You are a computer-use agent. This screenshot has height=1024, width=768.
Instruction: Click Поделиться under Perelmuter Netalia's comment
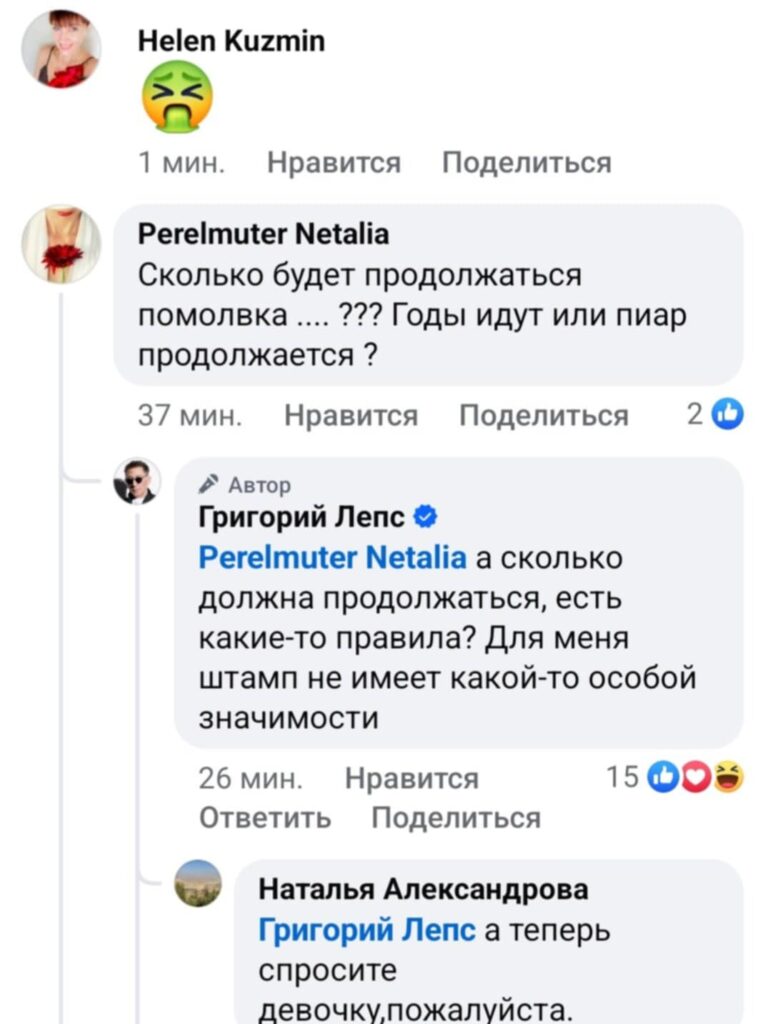543,415
